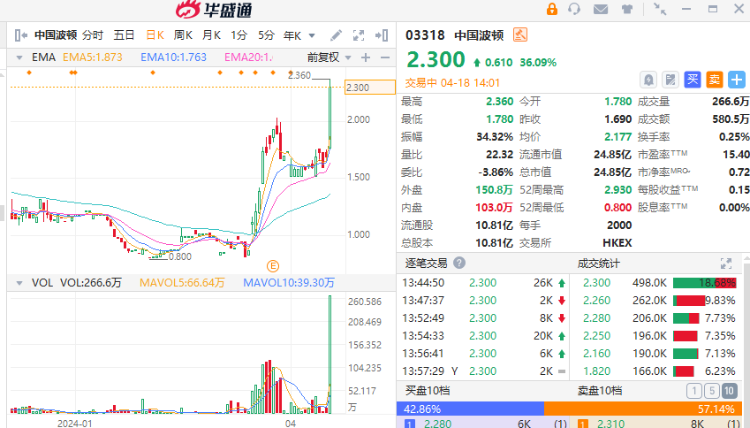
Task: Click the EMA5:1.873 indicator label
Action: pos(92,57)
